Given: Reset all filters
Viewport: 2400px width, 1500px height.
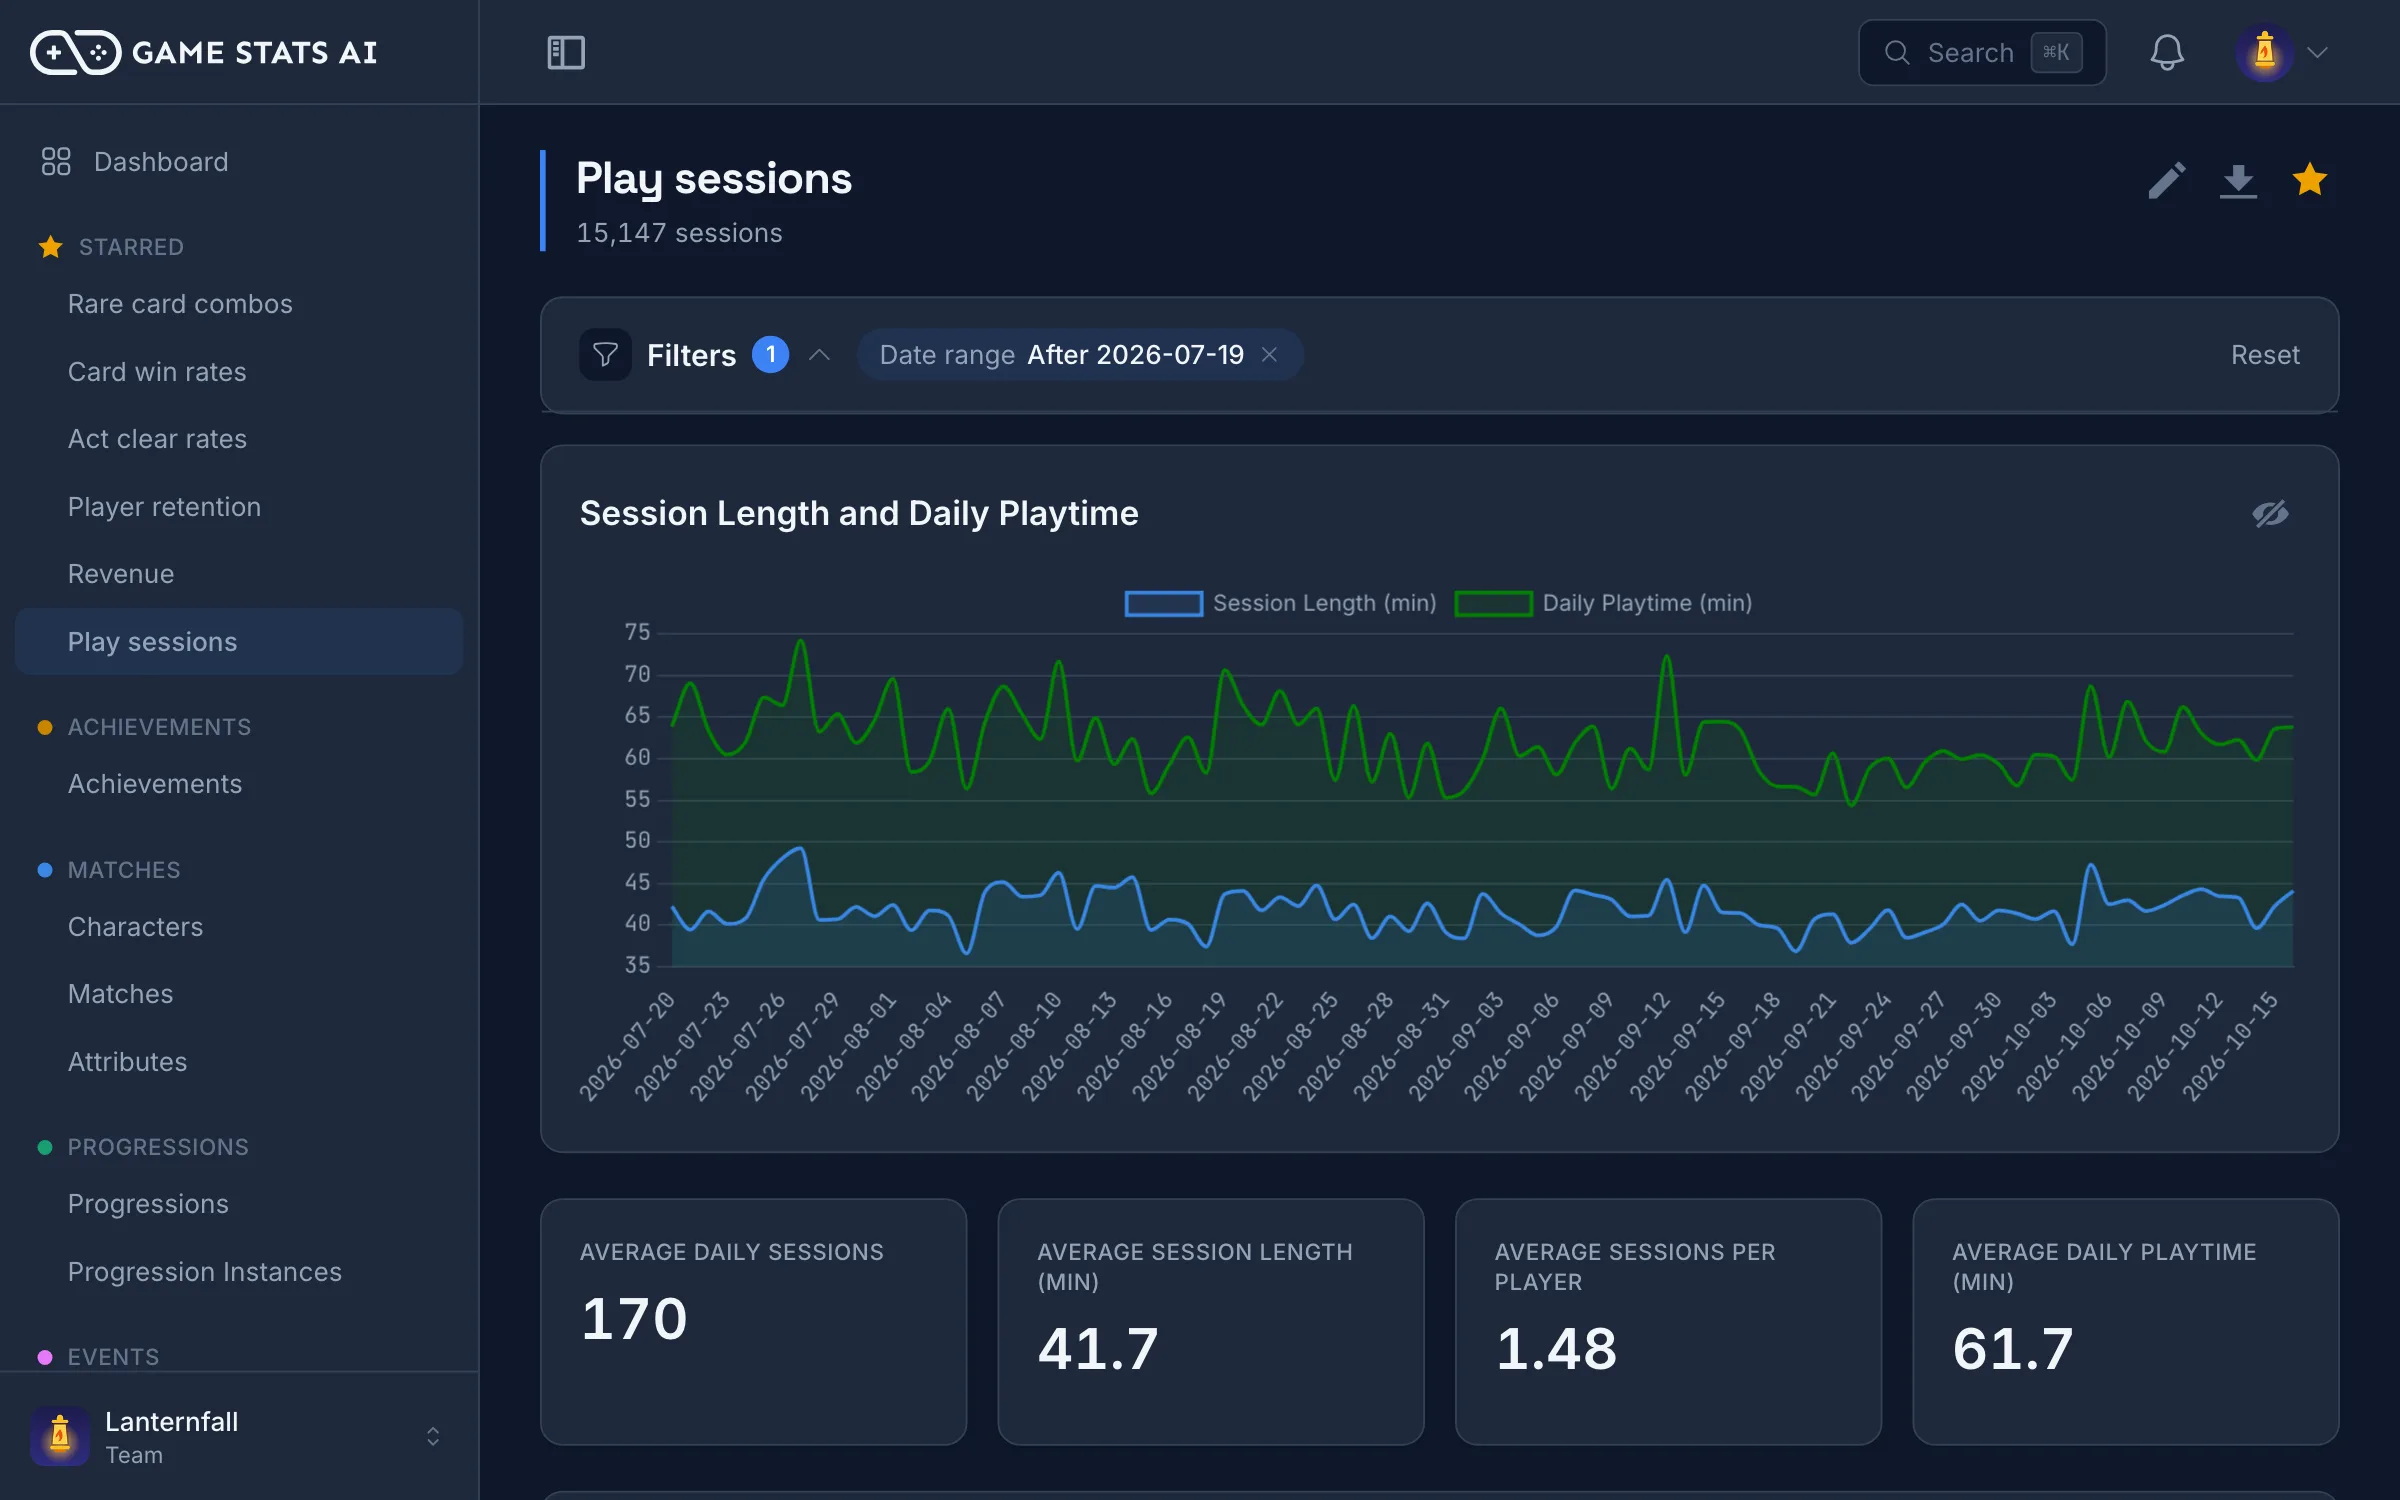Looking at the screenshot, I should pyautogui.click(x=2265, y=355).
